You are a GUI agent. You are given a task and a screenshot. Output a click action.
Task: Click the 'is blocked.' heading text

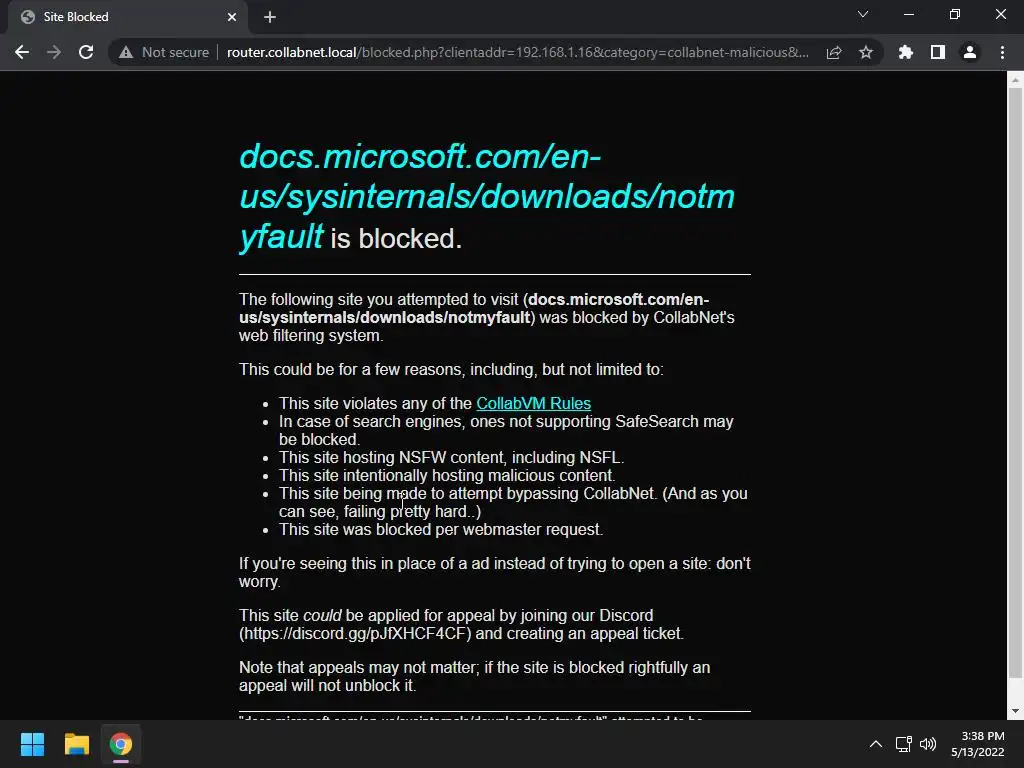tap(396, 238)
